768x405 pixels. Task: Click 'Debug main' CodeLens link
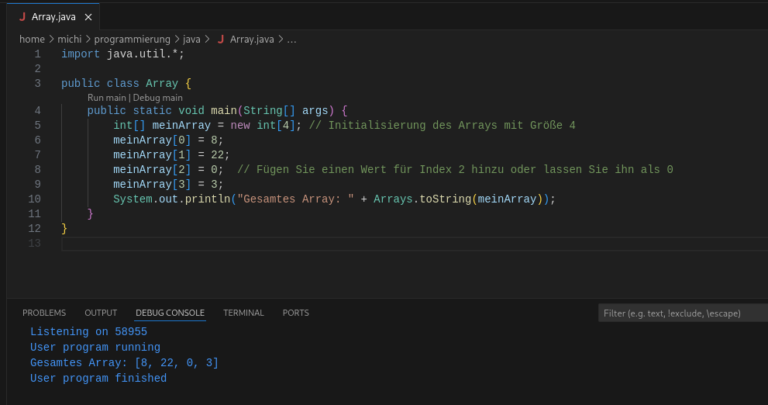point(158,98)
